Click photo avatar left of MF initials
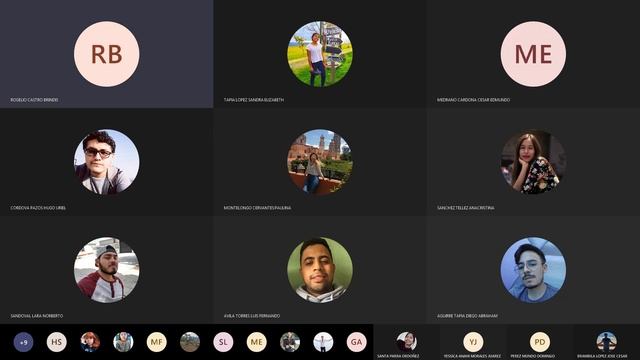Image resolution: width=640 pixels, height=360 pixels. pos(123,342)
